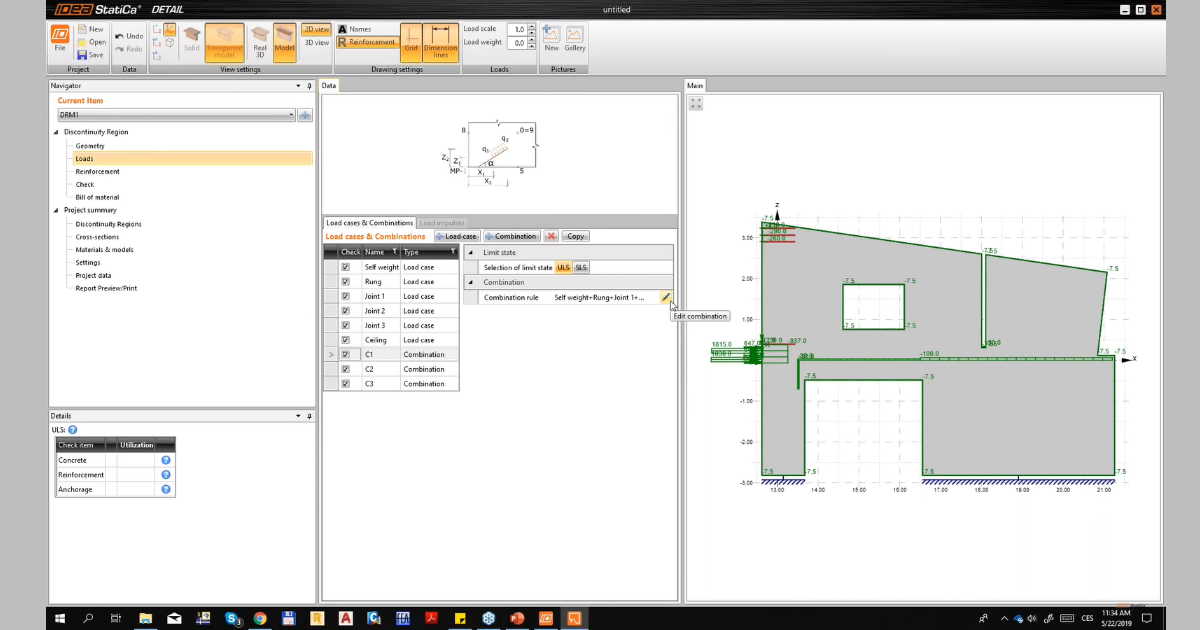Click the ULS help question mark icon
1200x630 pixels.
73,430
